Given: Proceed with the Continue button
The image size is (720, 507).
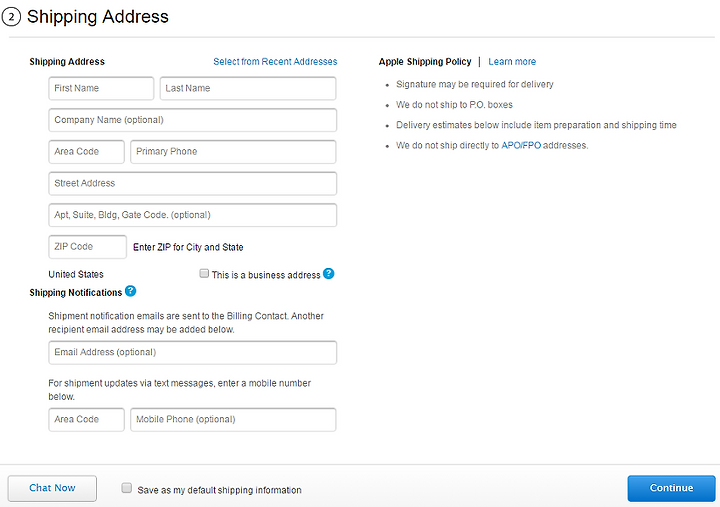Looking at the screenshot, I should (671, 488).
